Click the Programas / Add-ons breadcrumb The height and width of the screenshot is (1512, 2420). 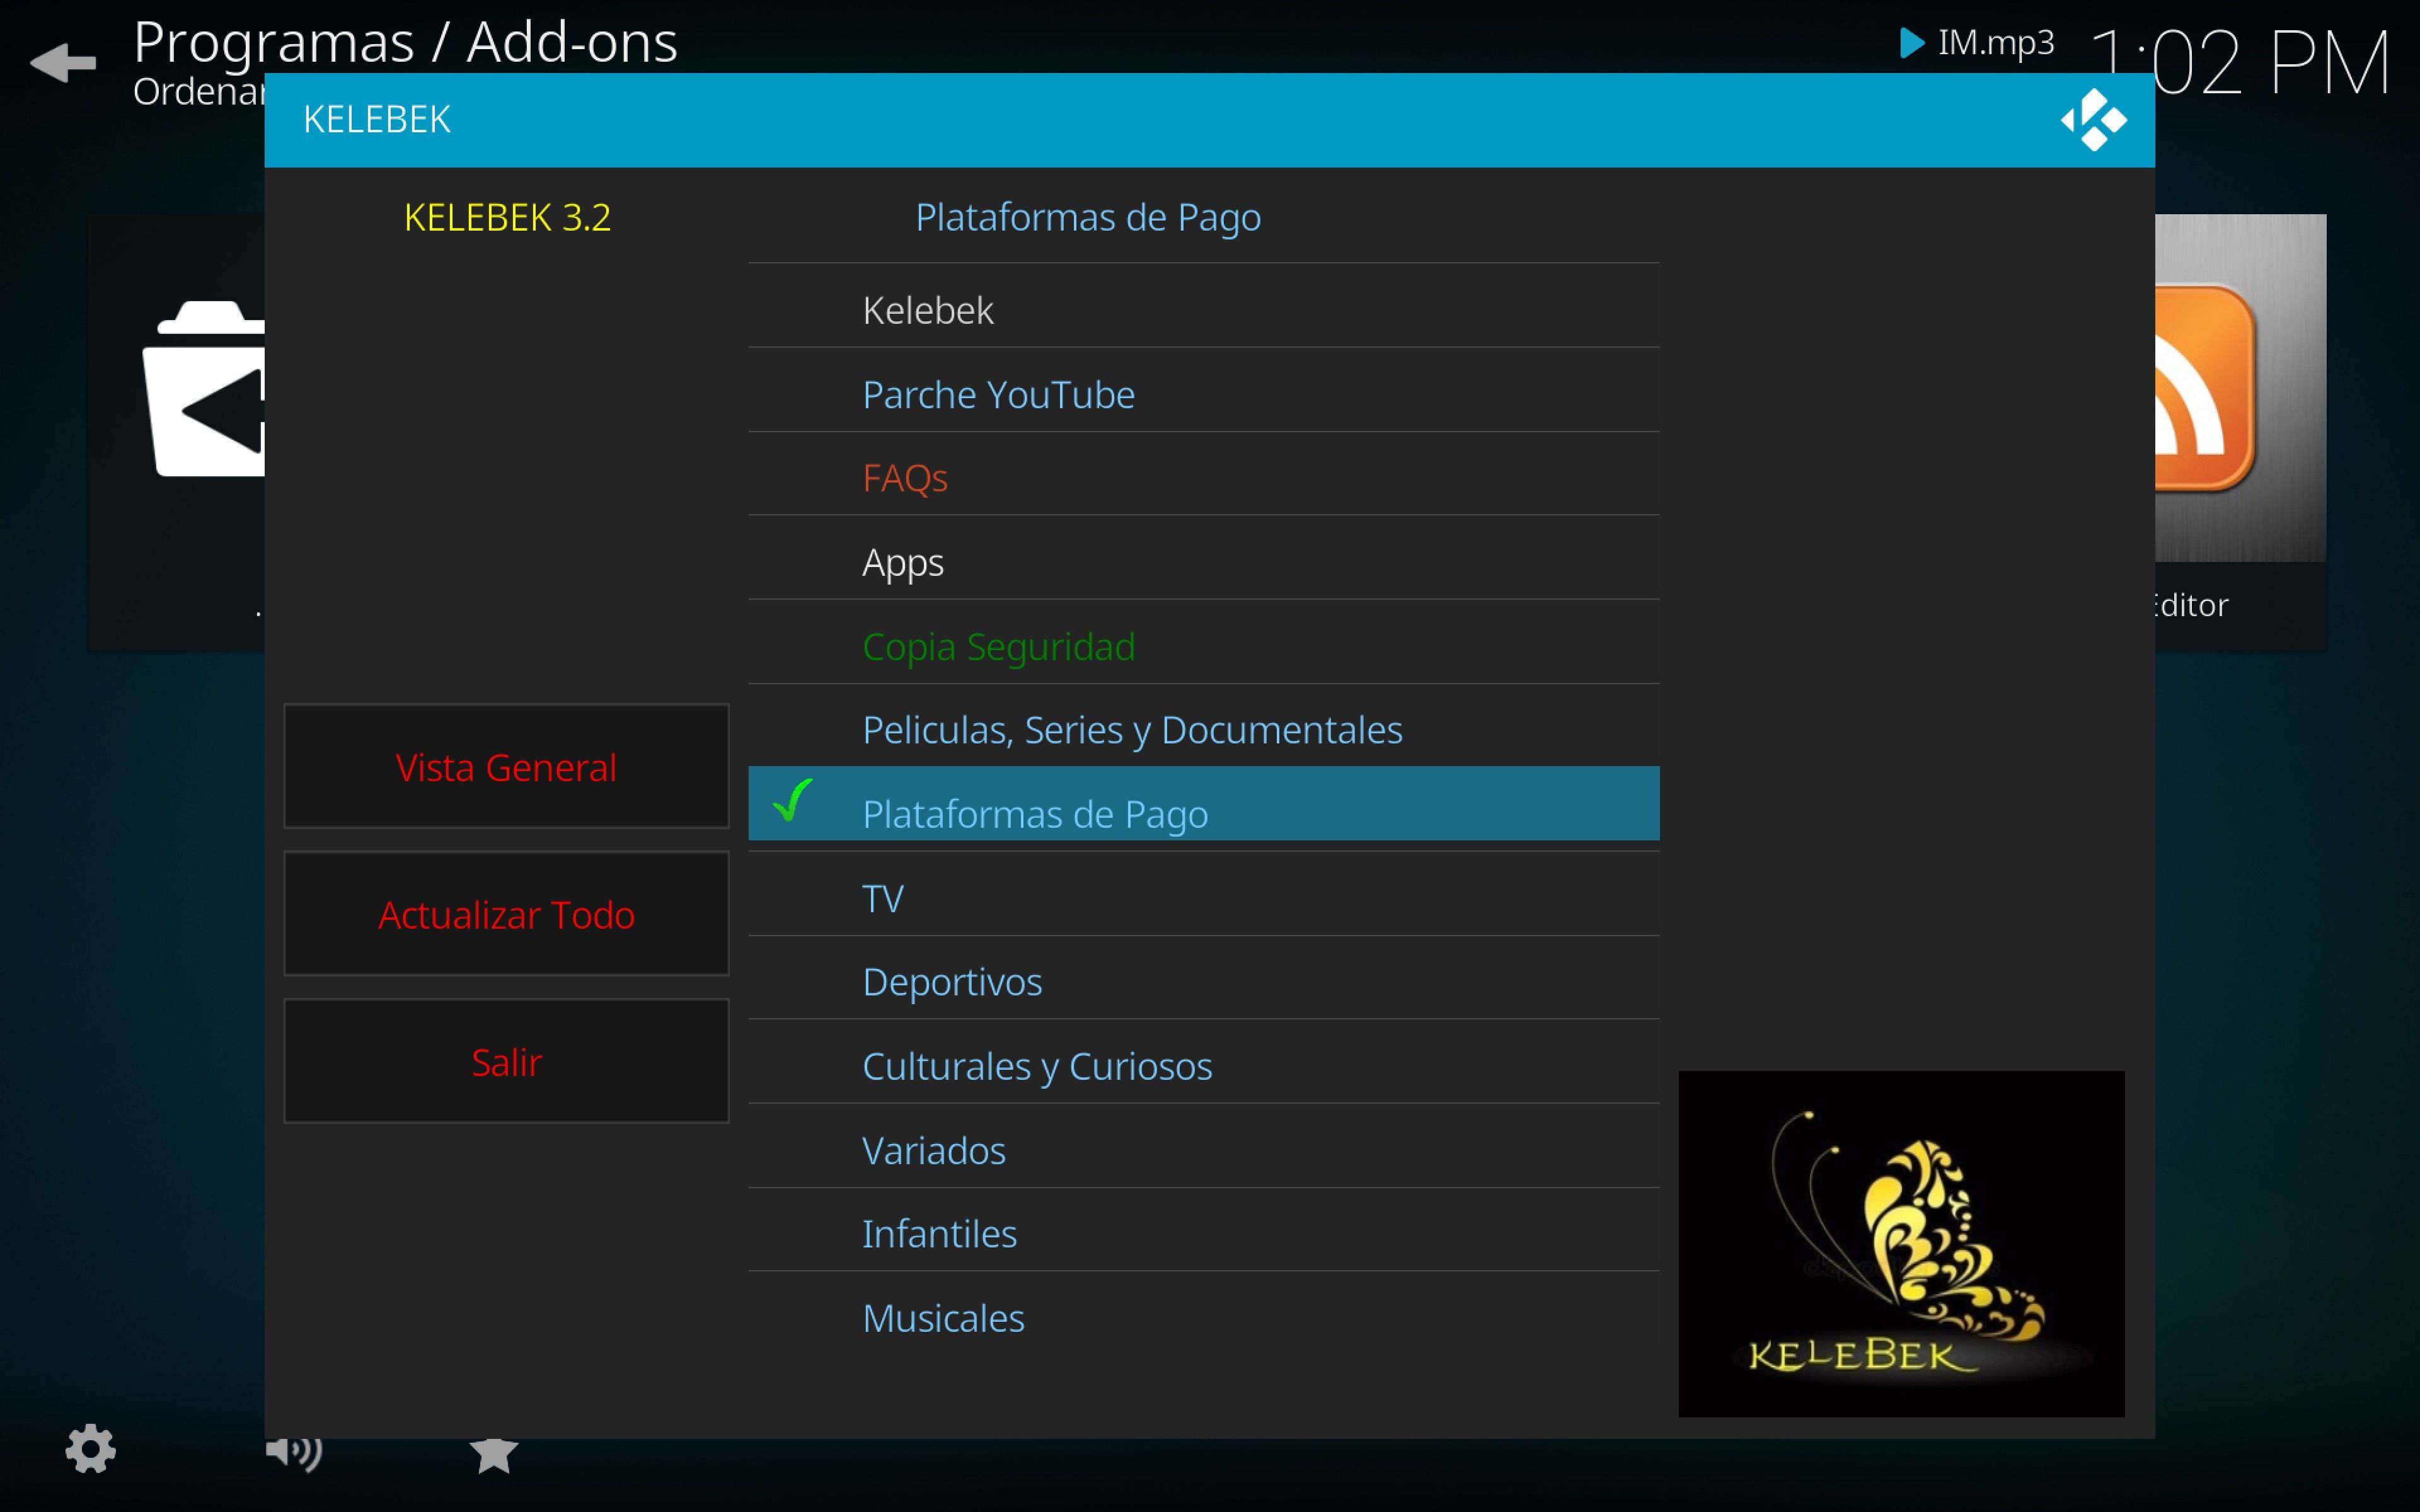(405, 42)
